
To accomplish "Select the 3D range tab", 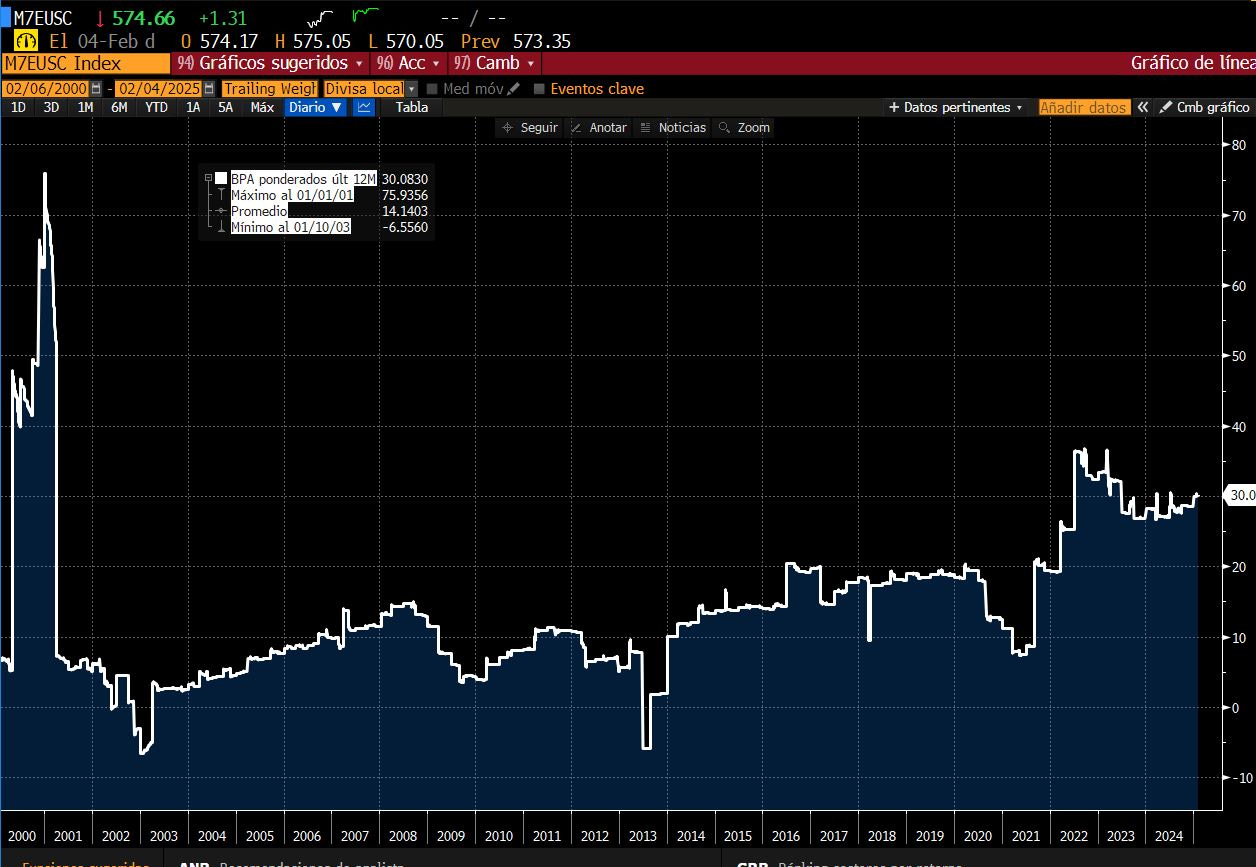I will [x=51, y=107].
